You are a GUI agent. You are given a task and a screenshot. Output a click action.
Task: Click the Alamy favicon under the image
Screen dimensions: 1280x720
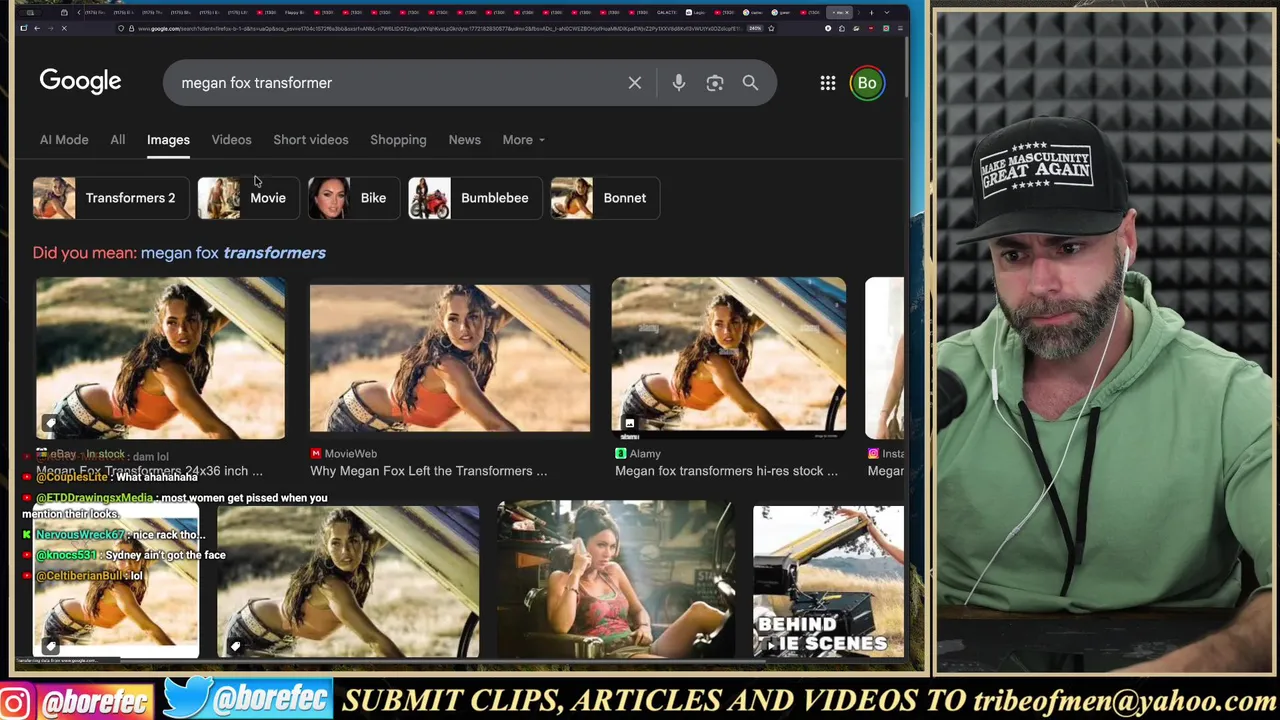(620, 454)
